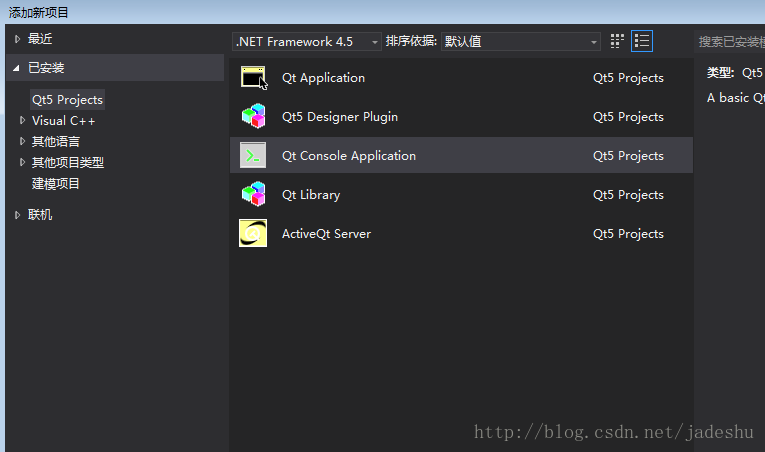The width and height of the screenshot is (765, 452).
Task: Focus the 搜索已安装 search field
Action: 729,41
